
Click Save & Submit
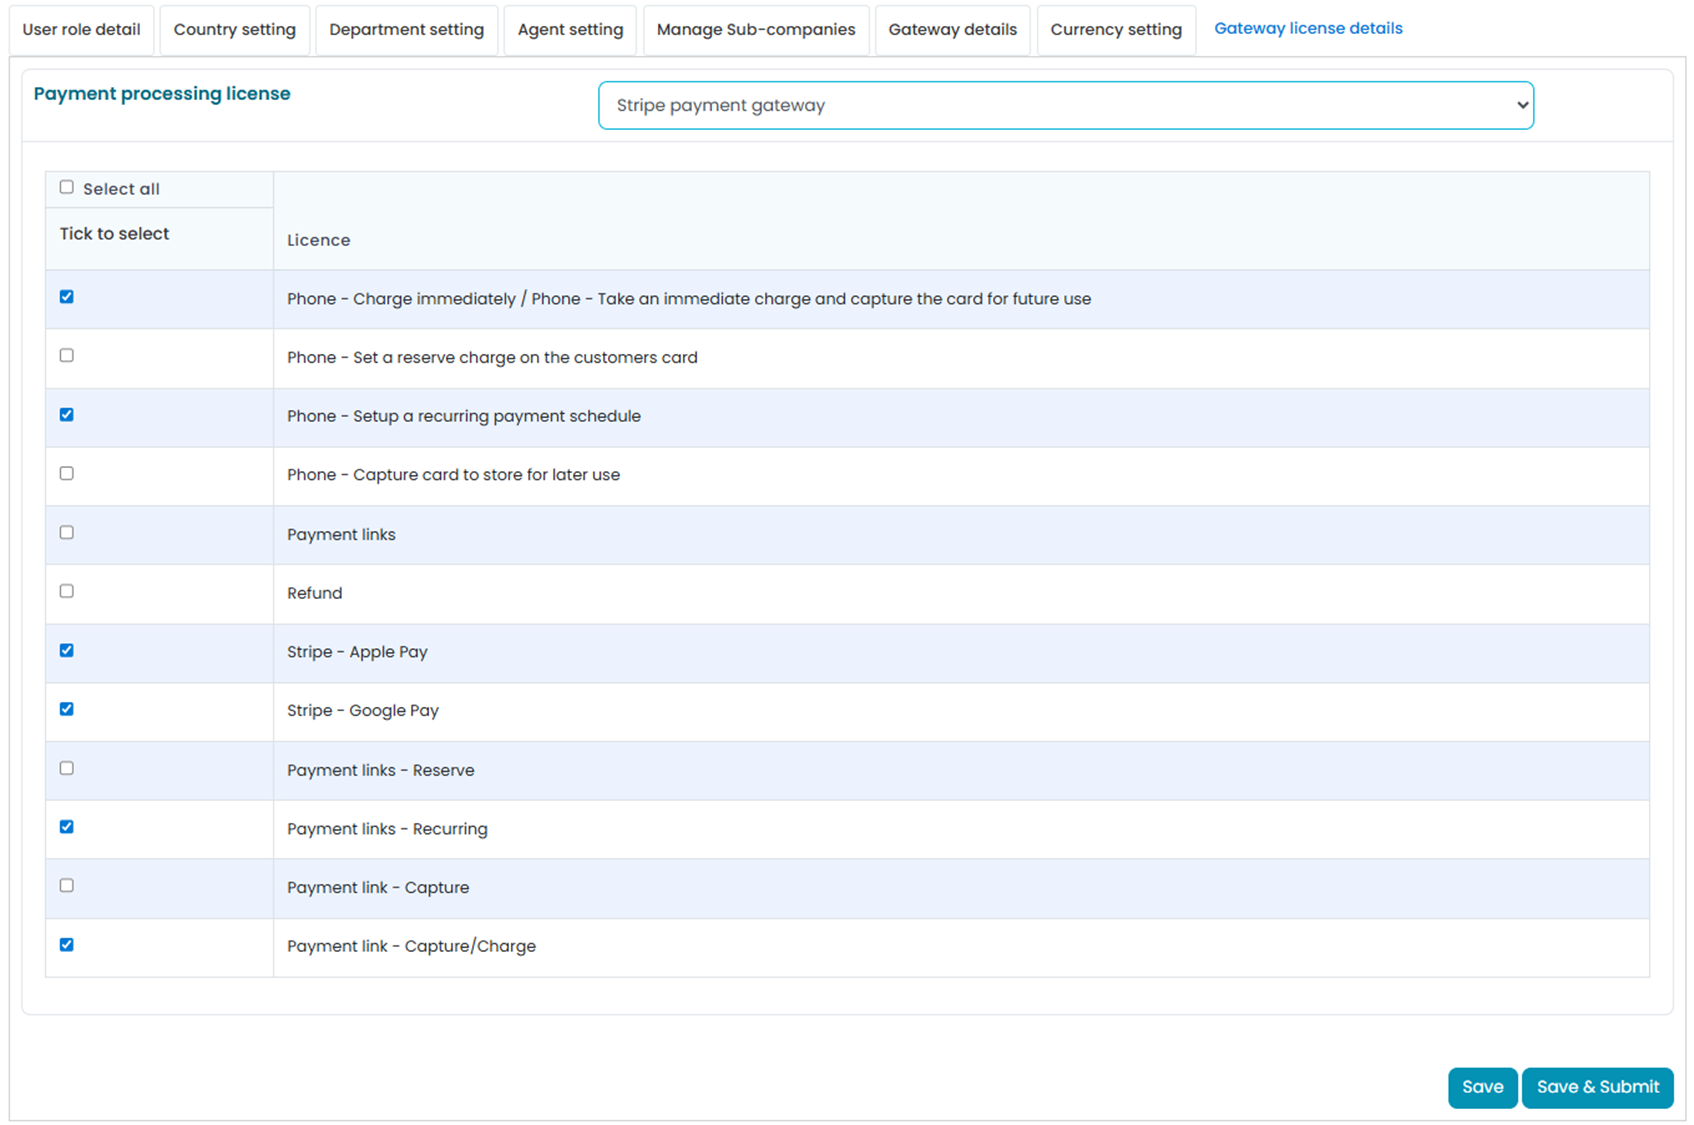(x=1597, y=1087)
